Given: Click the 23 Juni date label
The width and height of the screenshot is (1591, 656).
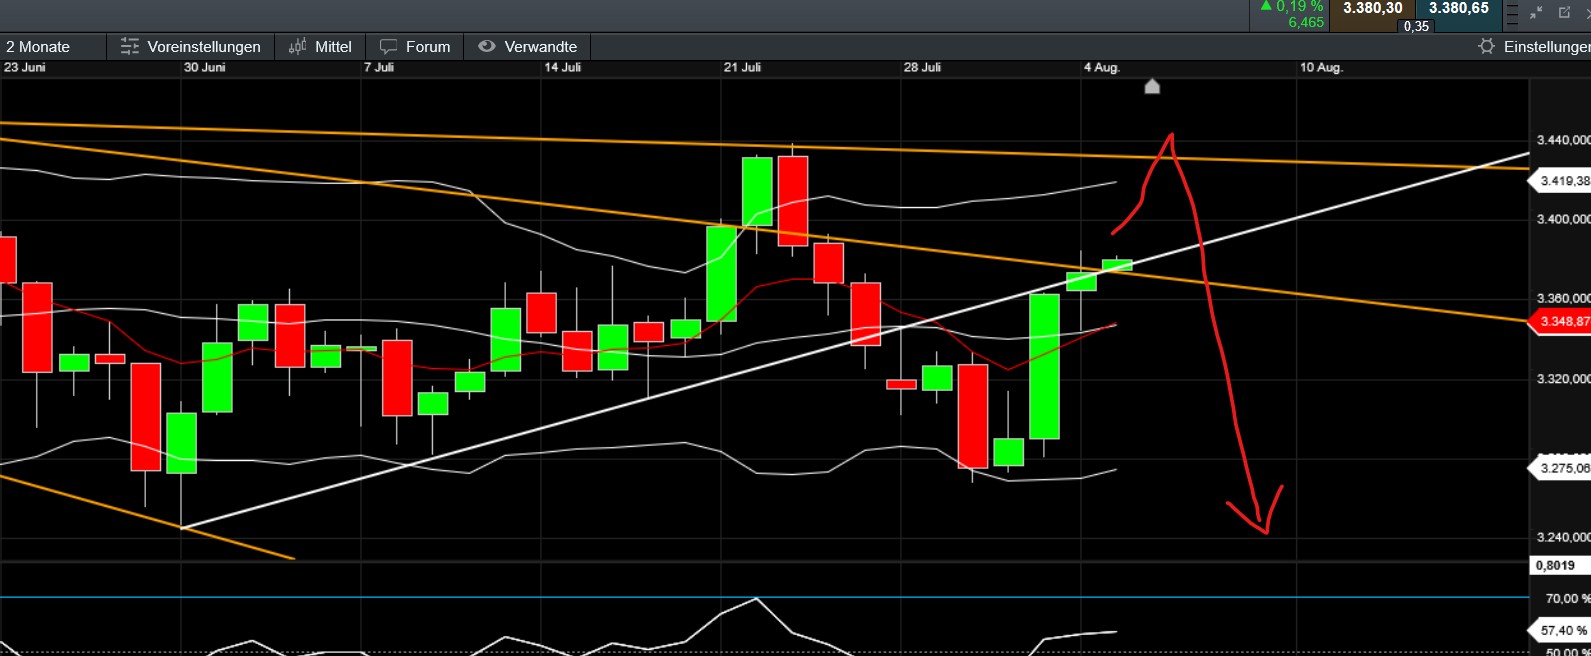Looking at the screenshot, I should tap(25, 67).
